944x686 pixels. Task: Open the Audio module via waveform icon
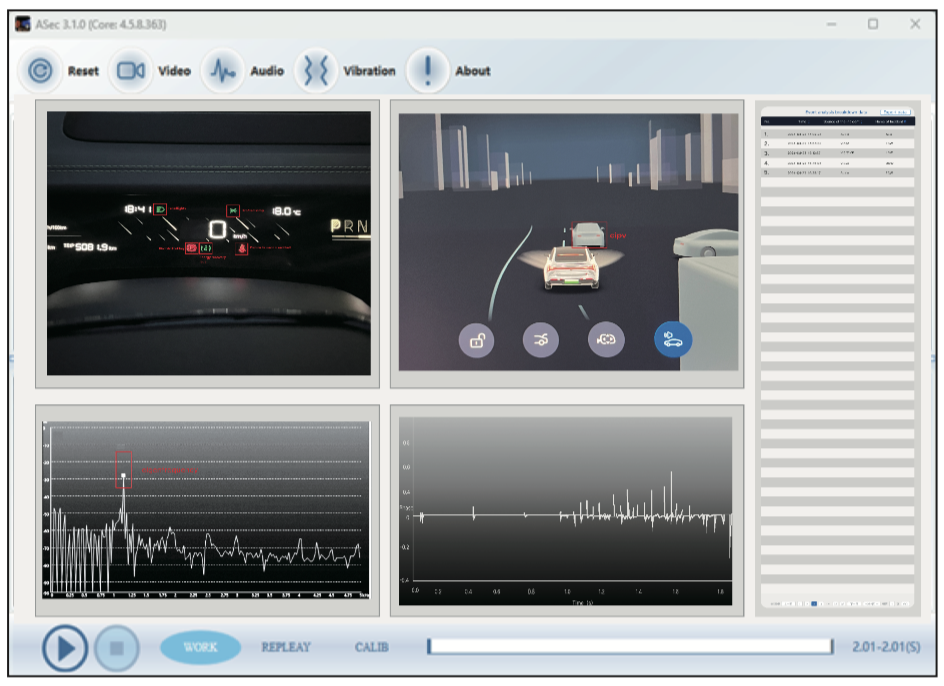coord(222,70)
